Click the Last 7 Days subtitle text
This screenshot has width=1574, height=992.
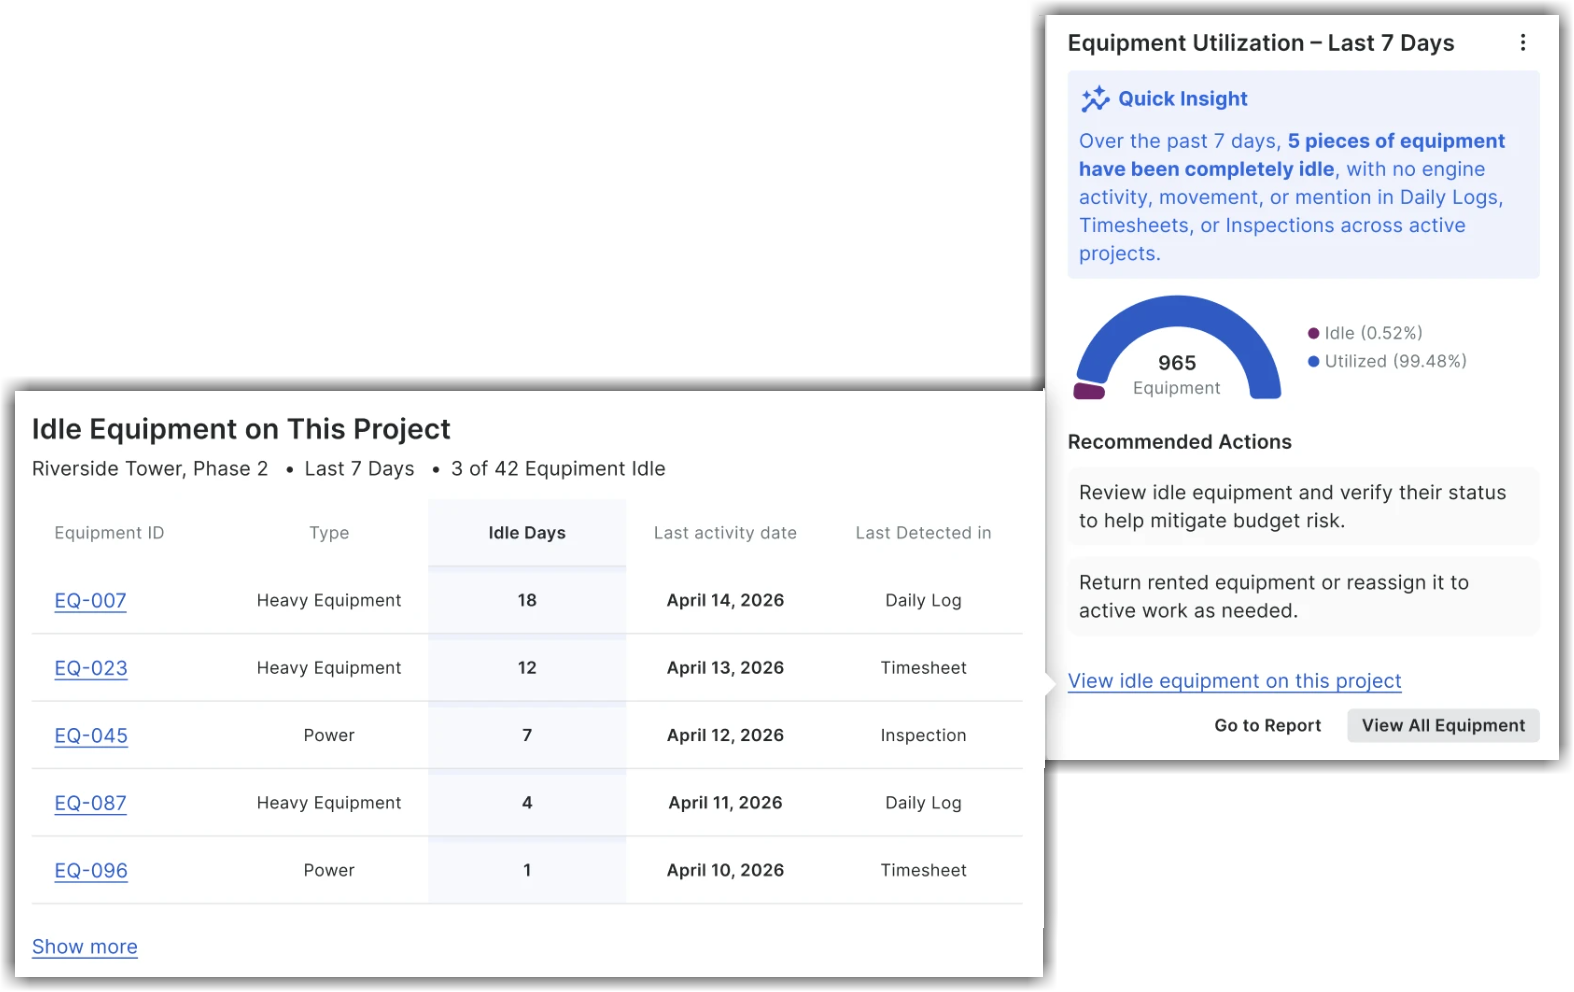(359, 469)
